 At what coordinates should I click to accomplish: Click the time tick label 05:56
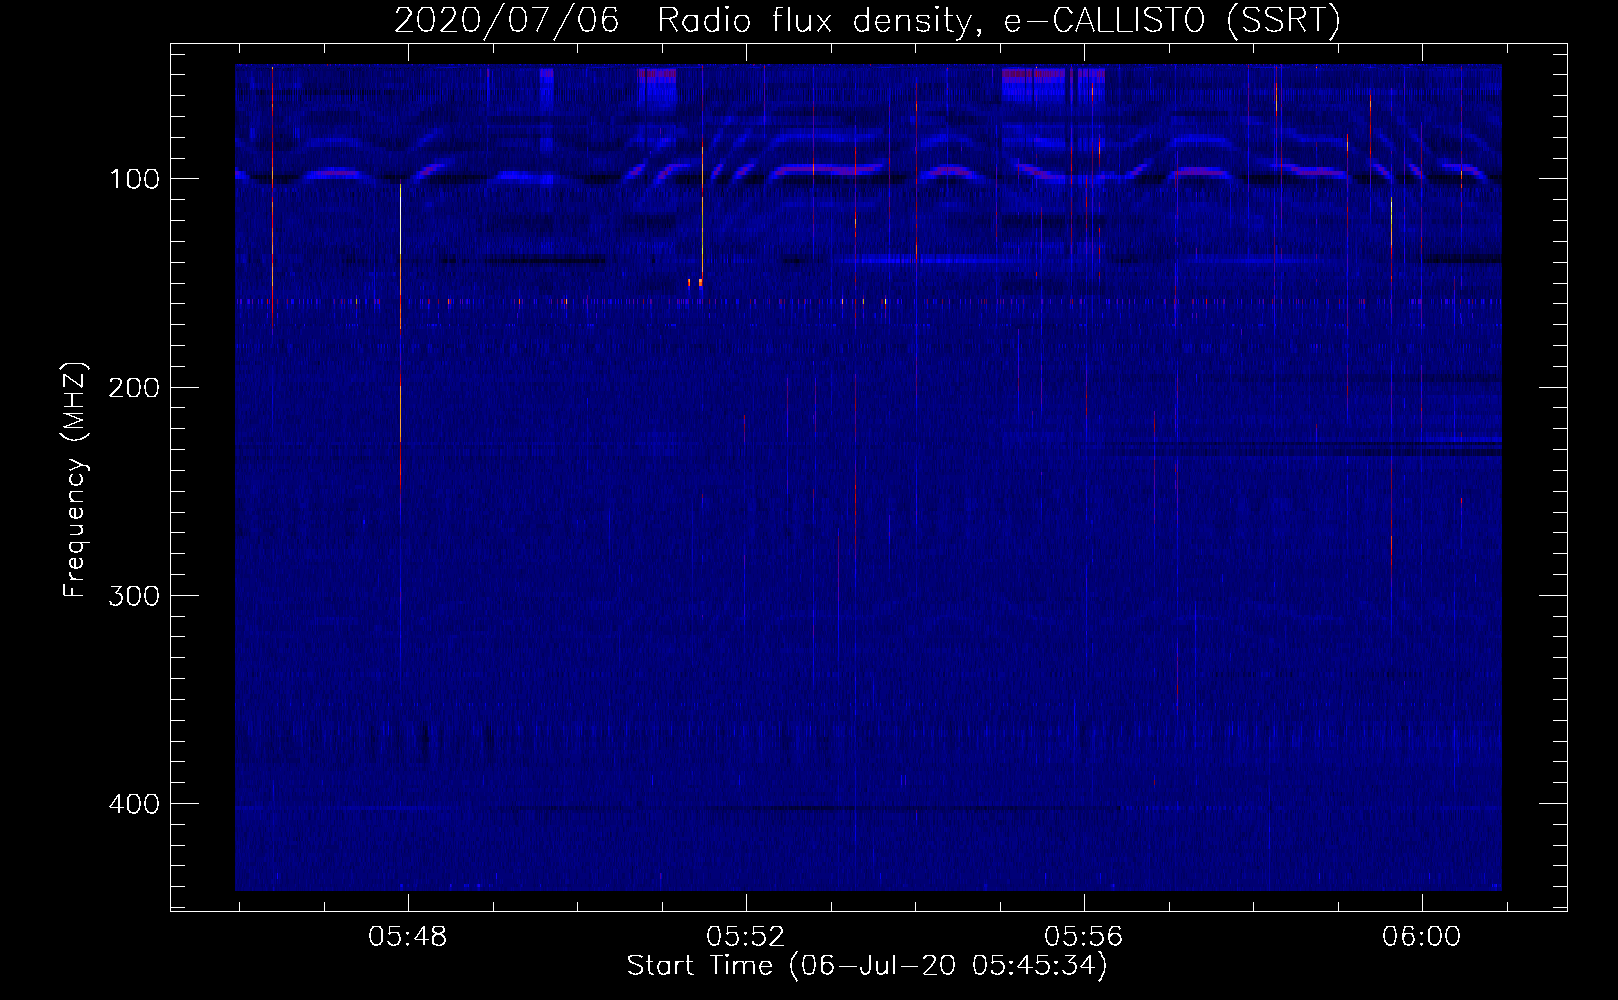coord(1084,937)
